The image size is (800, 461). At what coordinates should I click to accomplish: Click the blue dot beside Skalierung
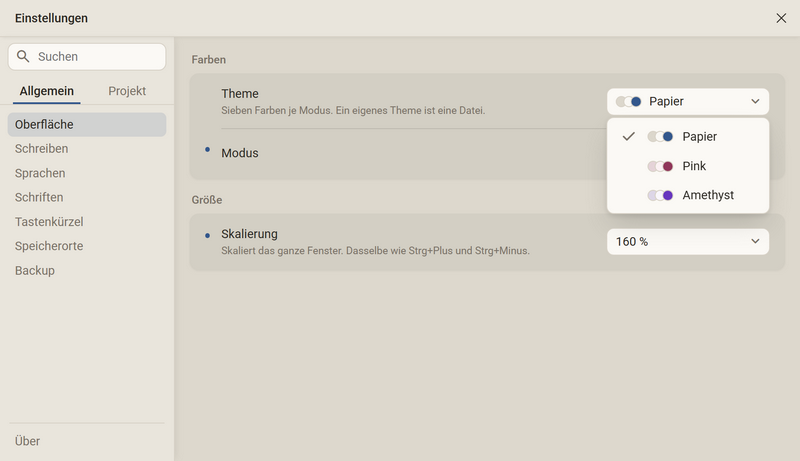tap(208, 236)
